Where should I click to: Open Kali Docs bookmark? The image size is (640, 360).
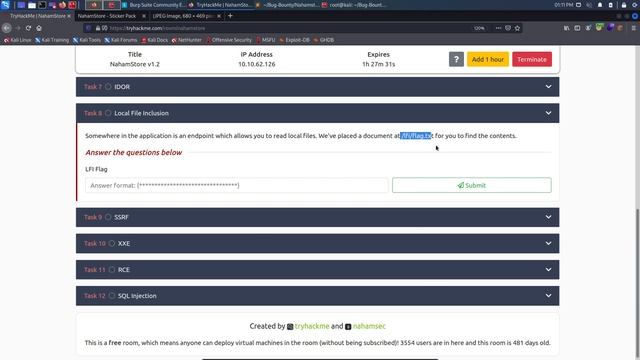(155, 40)
